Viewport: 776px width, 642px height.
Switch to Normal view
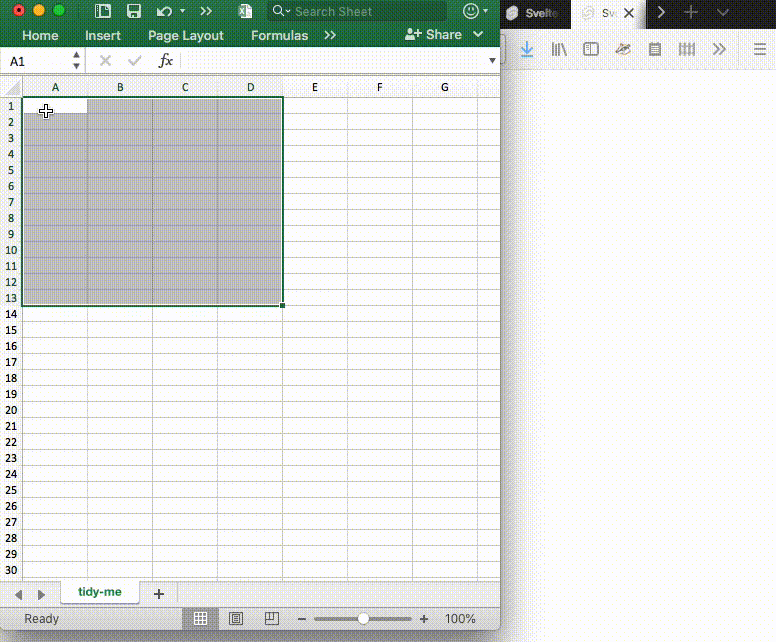(x=200, y=619)
